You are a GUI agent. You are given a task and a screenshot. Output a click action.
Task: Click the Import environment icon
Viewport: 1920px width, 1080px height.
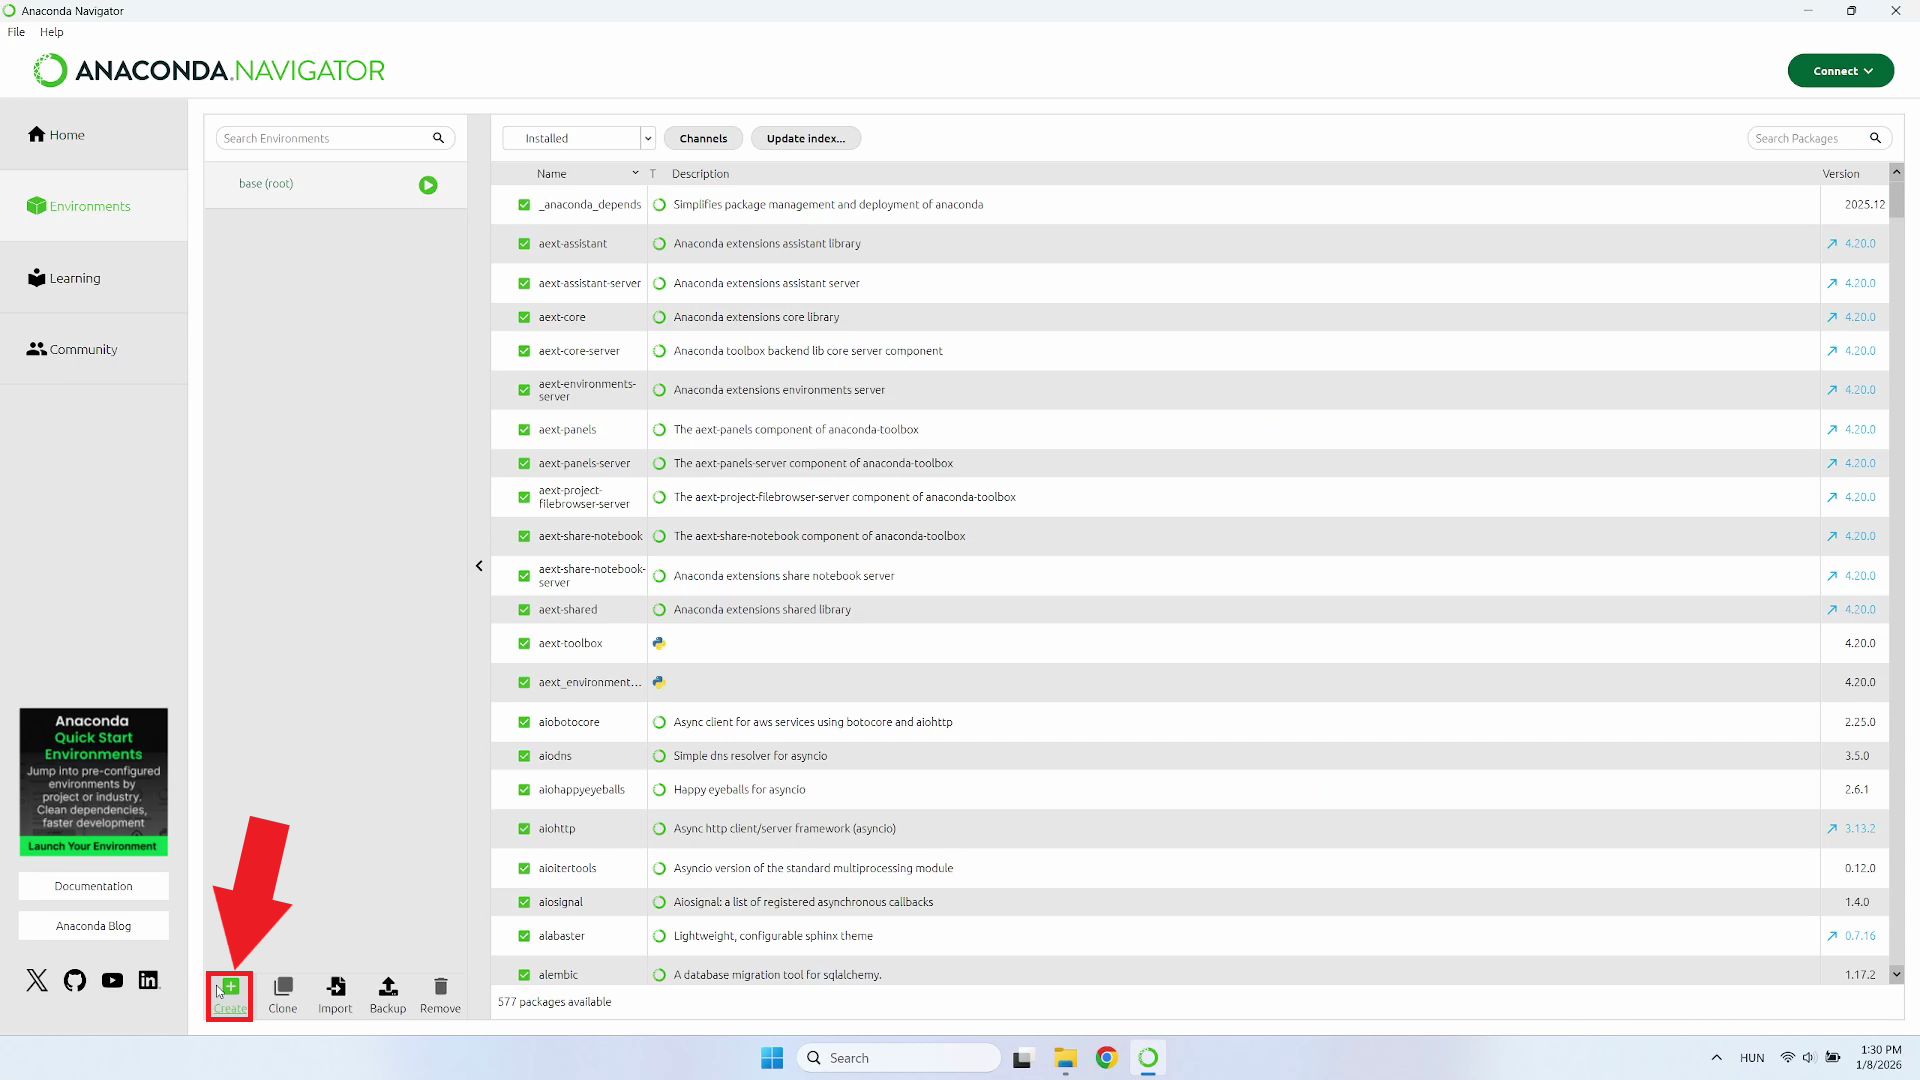335,988
